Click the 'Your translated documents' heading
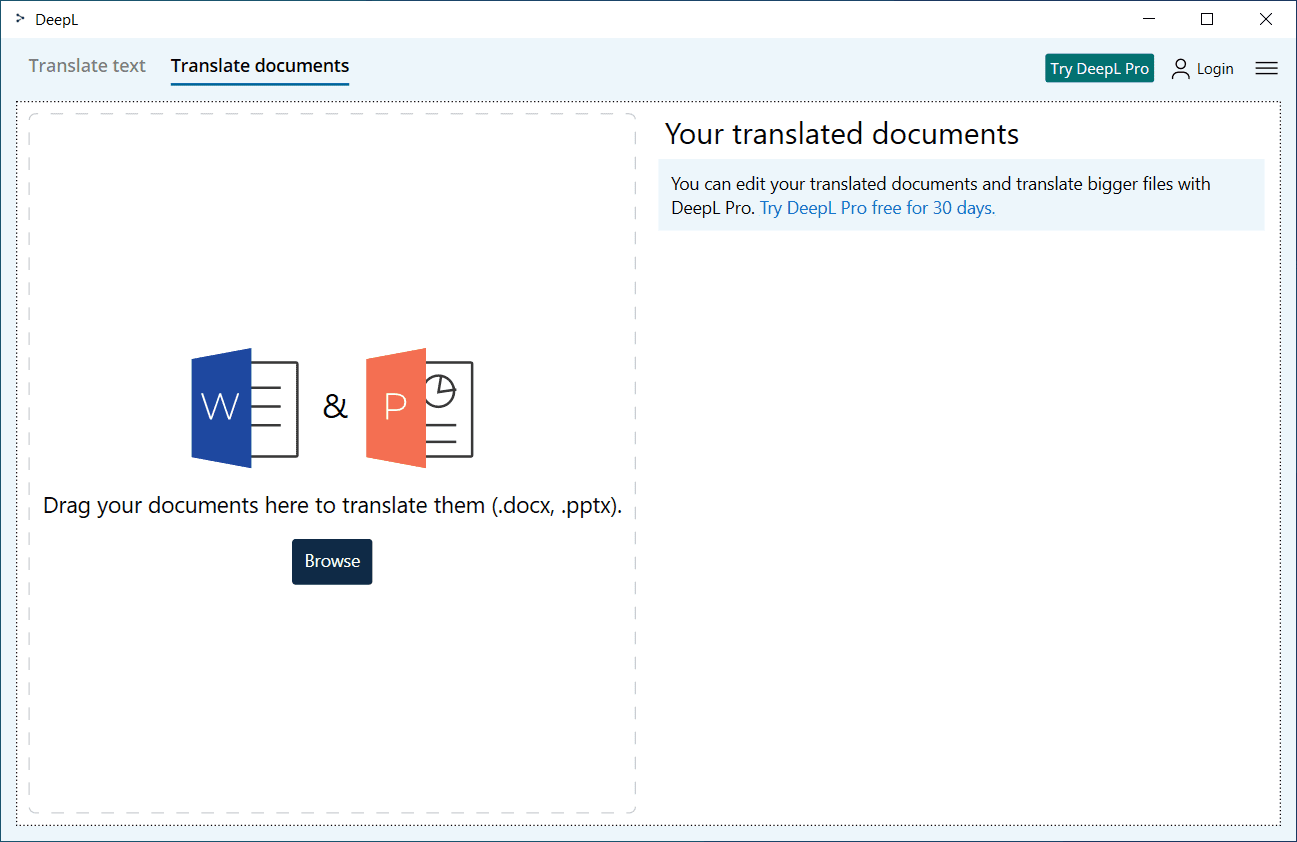1297x842 pixels. [842, 134]
